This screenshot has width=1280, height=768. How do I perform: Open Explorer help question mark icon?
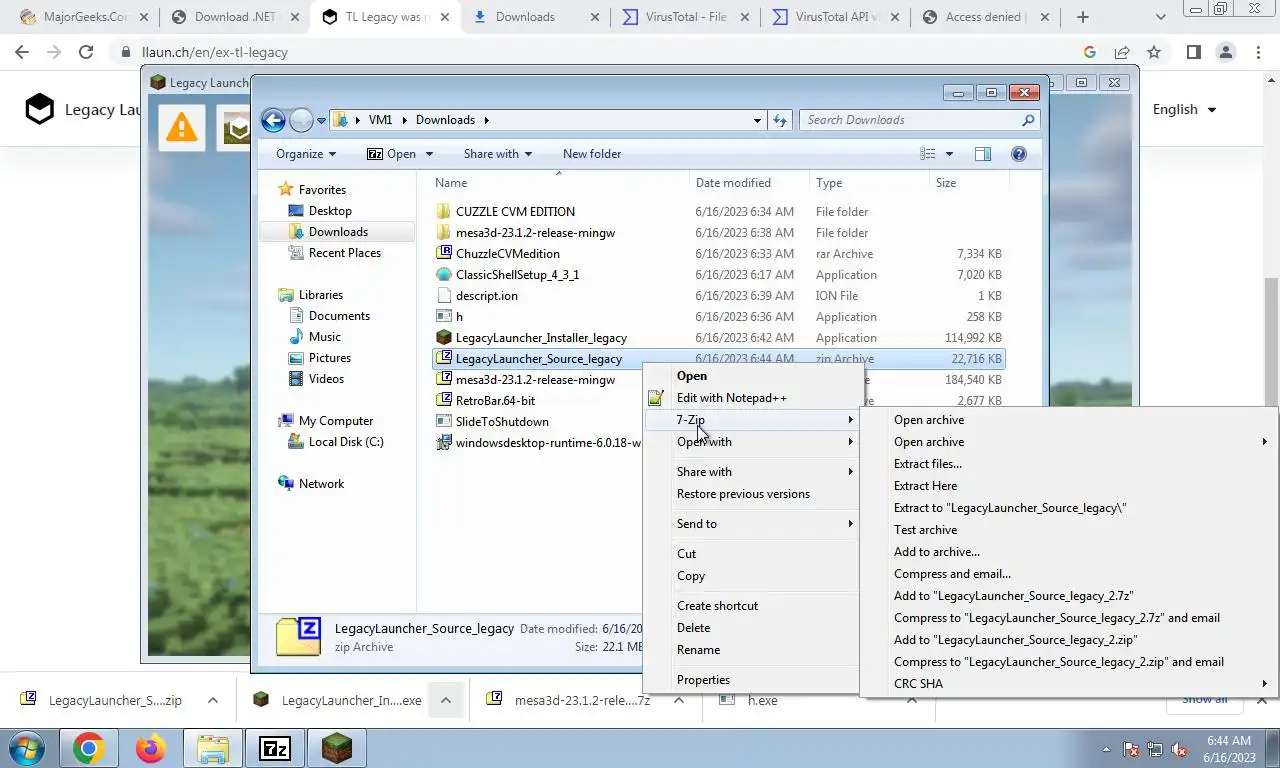point(1019,154)
